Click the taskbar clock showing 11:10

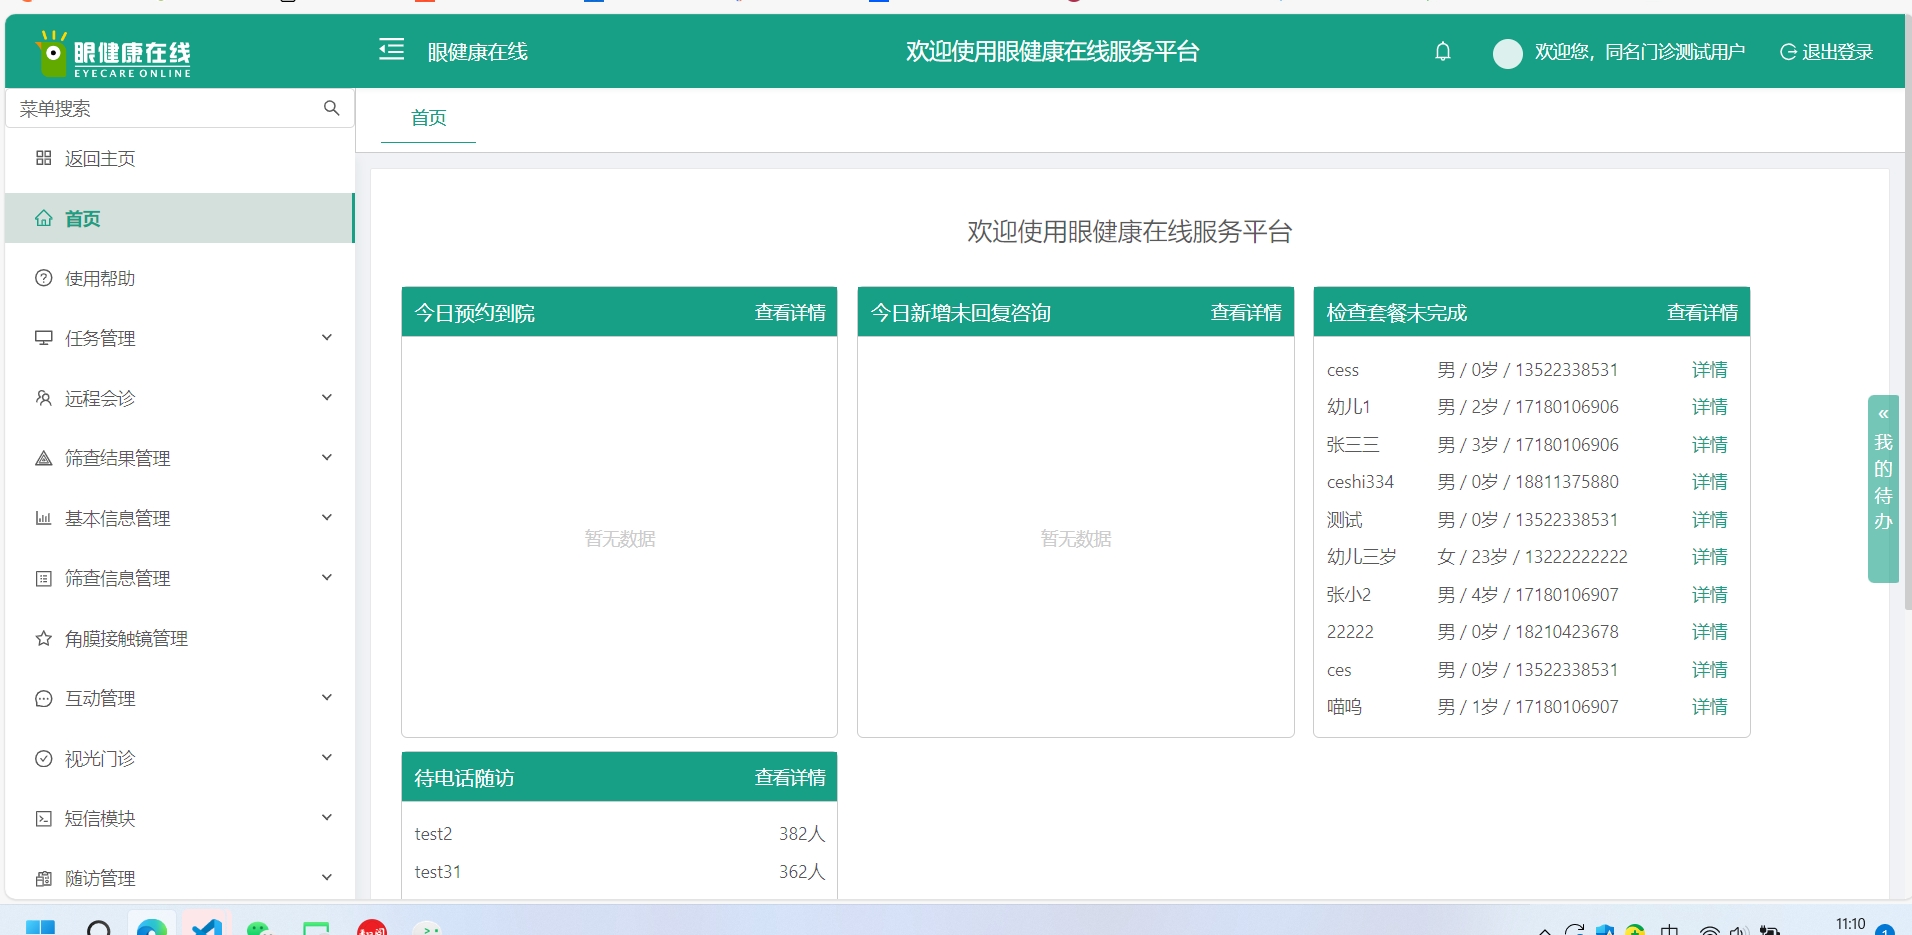(x=1850, y=924)
